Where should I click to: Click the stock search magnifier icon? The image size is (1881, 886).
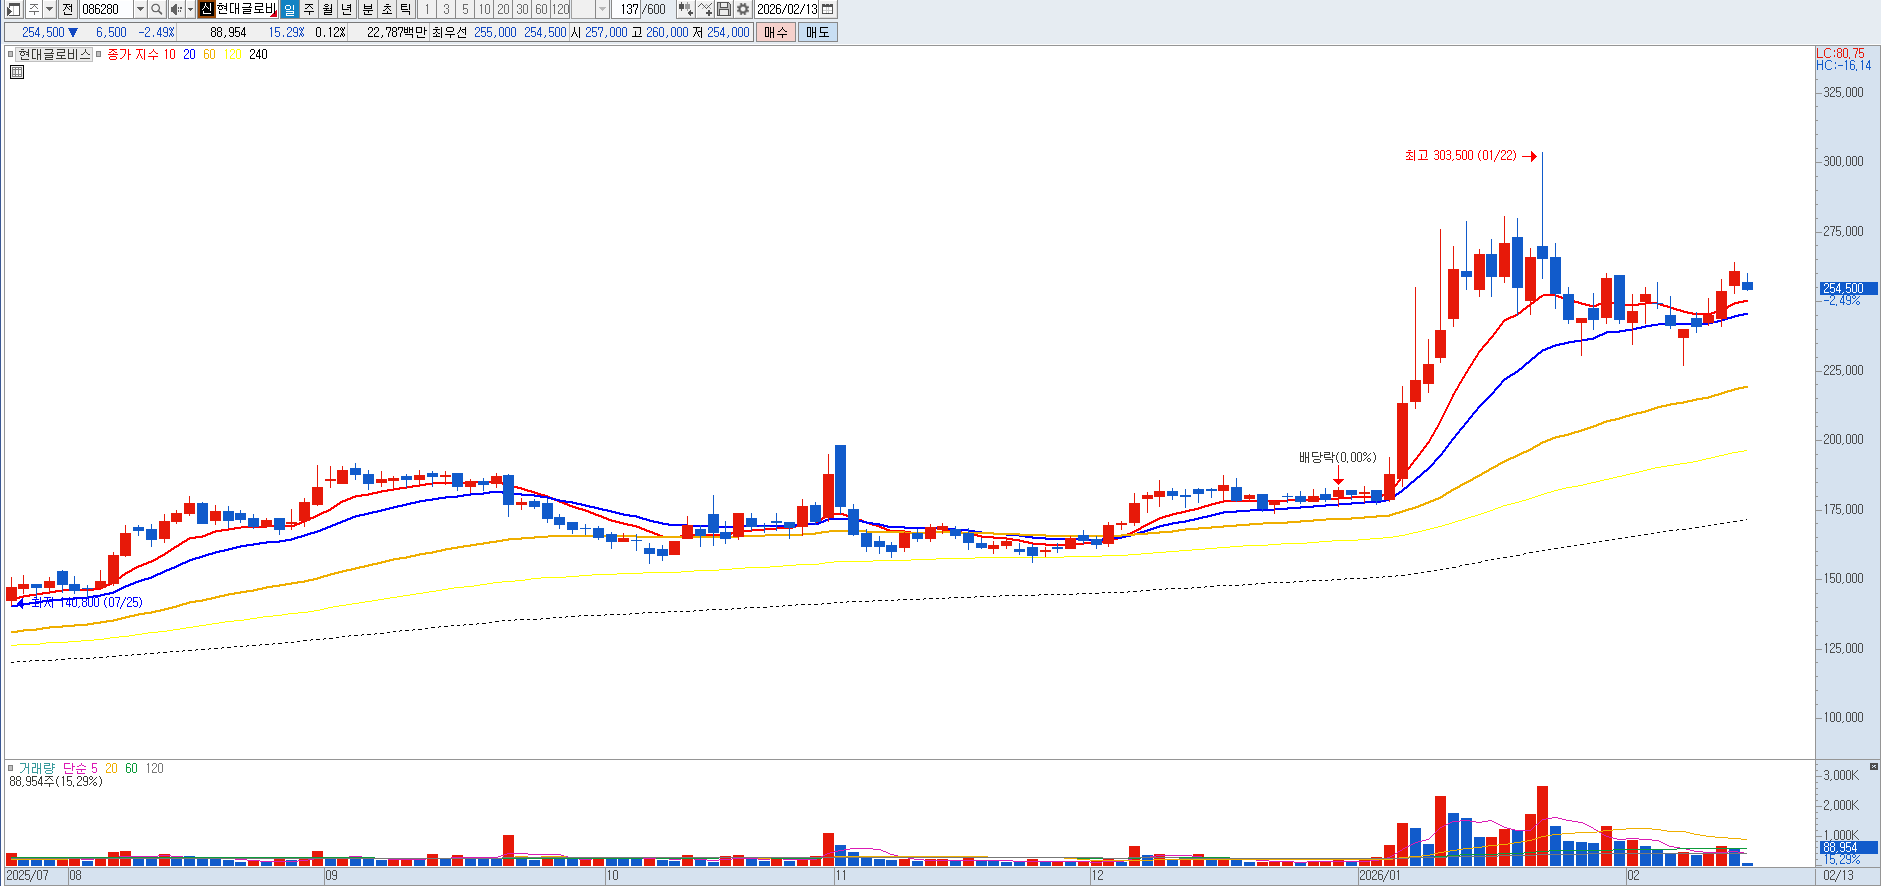(x=157, y=9)
